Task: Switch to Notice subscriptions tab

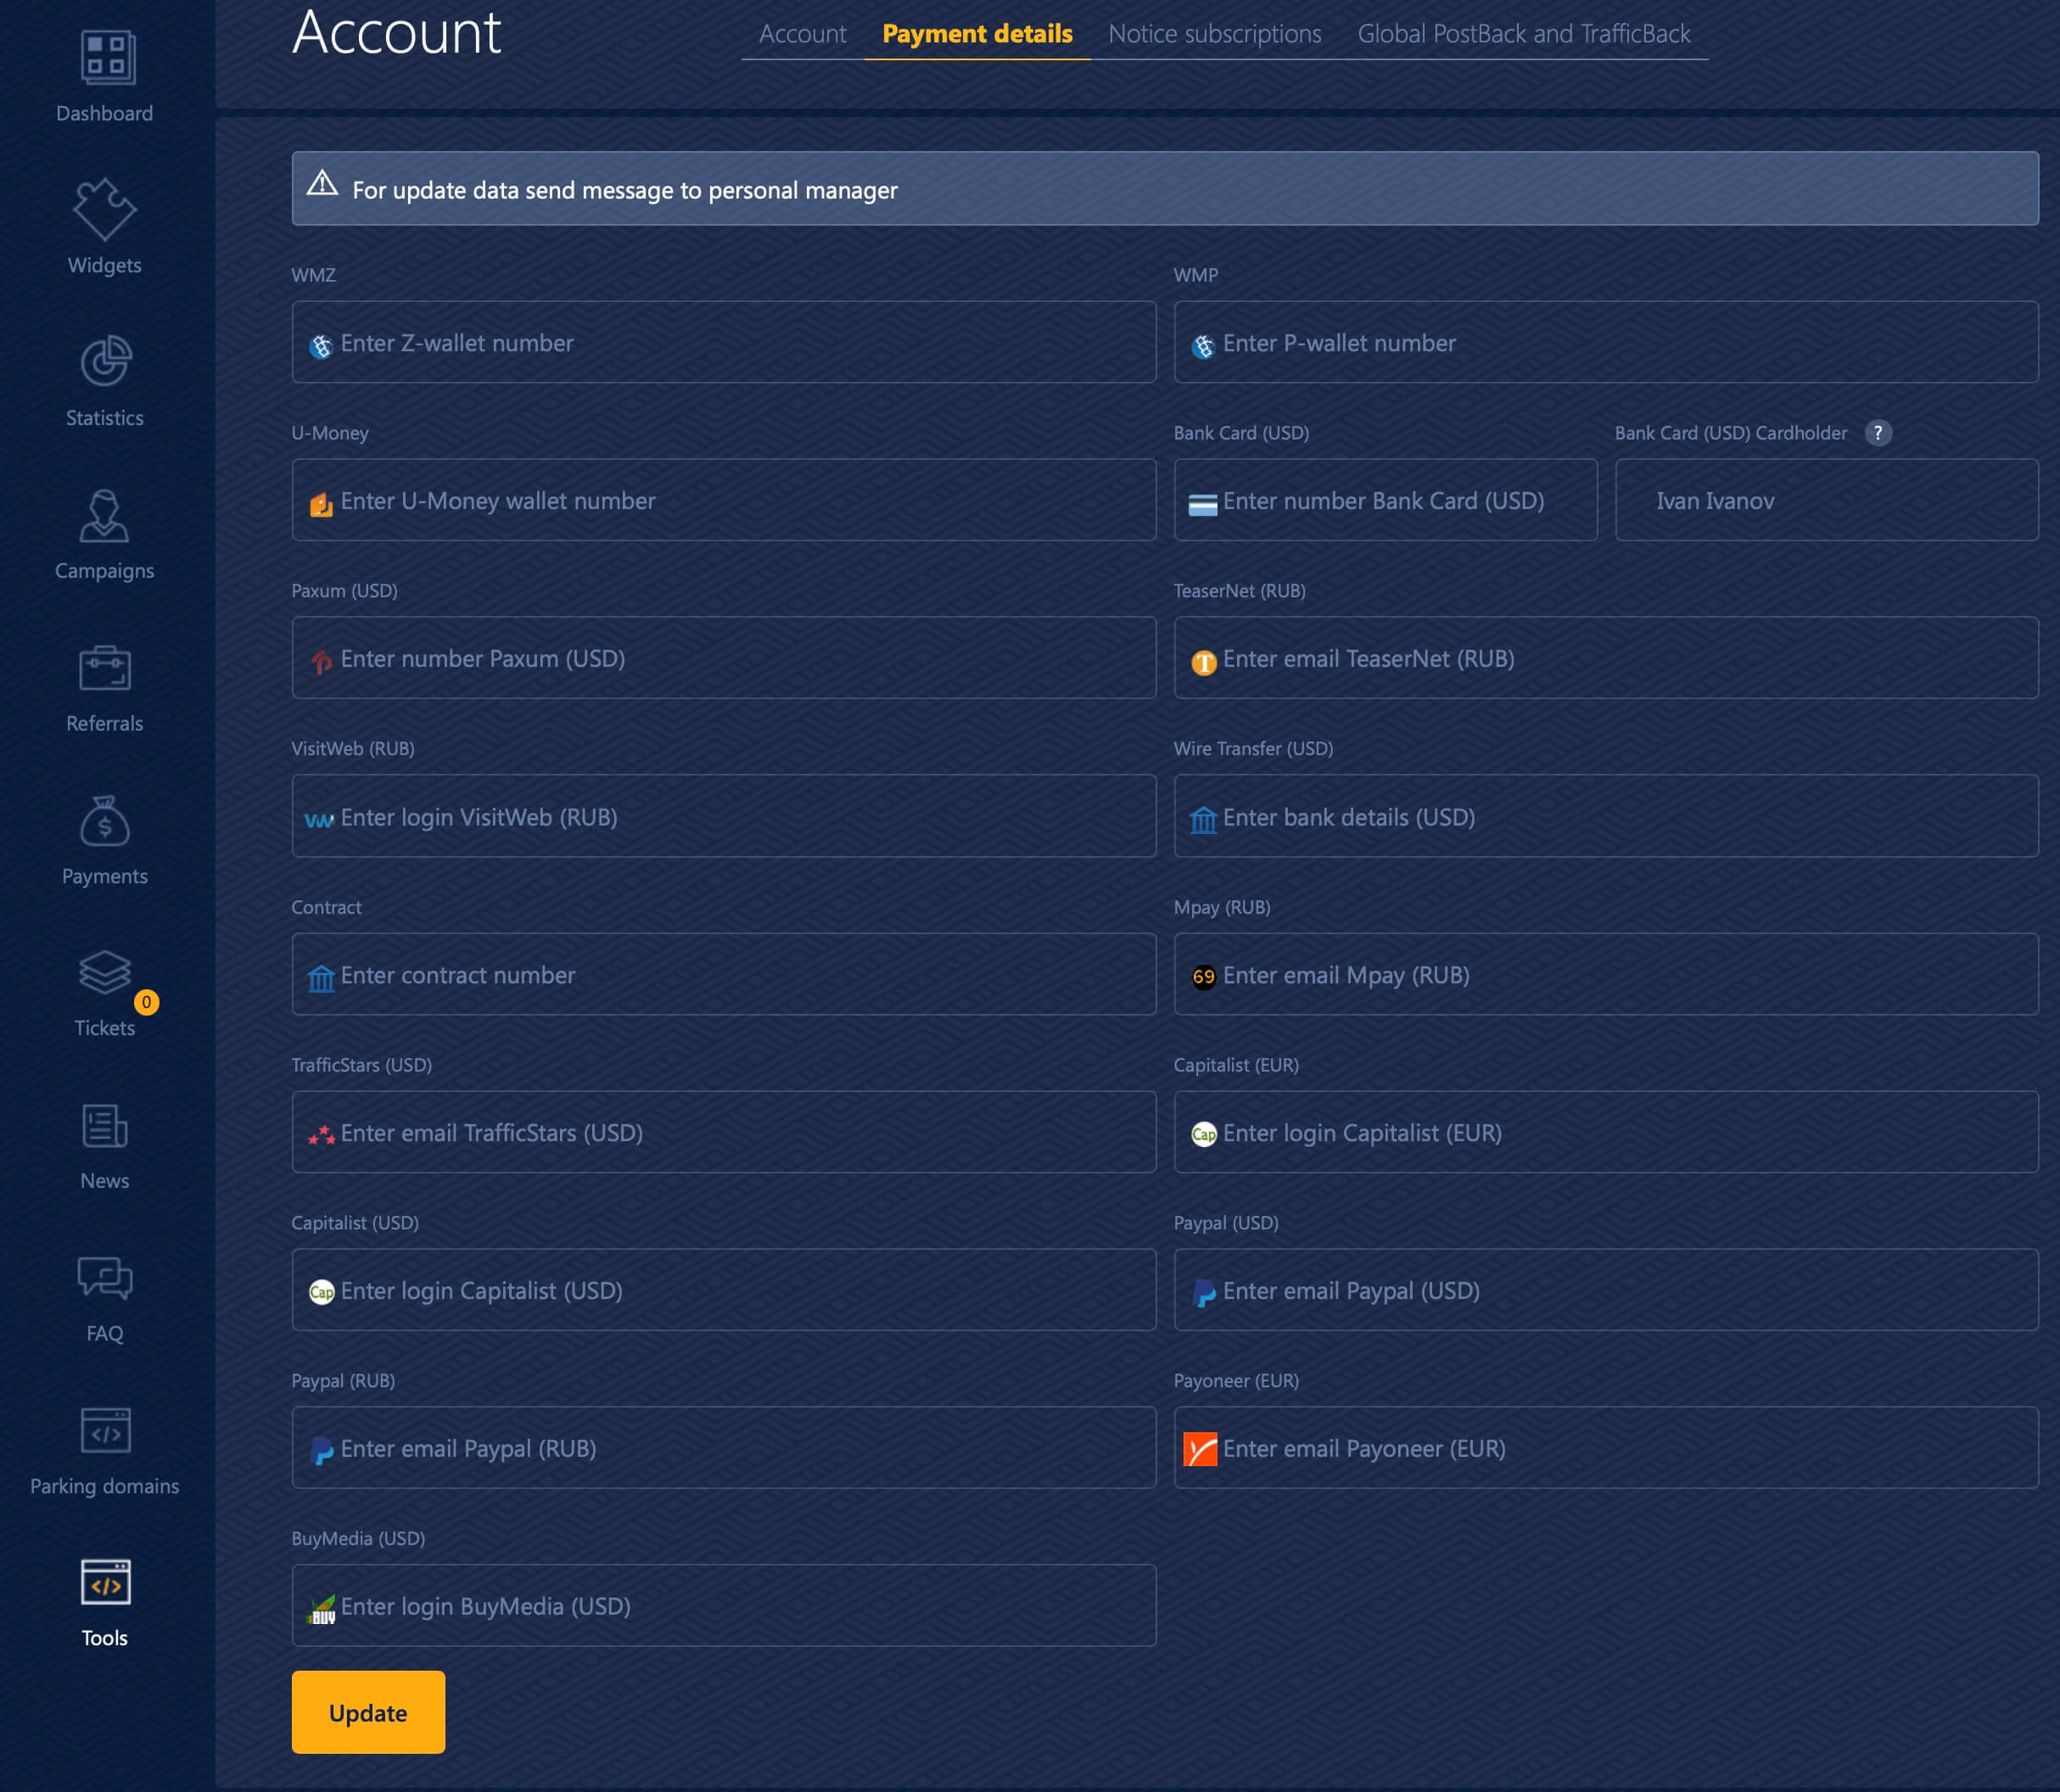Action: [x=1214, y=34]
